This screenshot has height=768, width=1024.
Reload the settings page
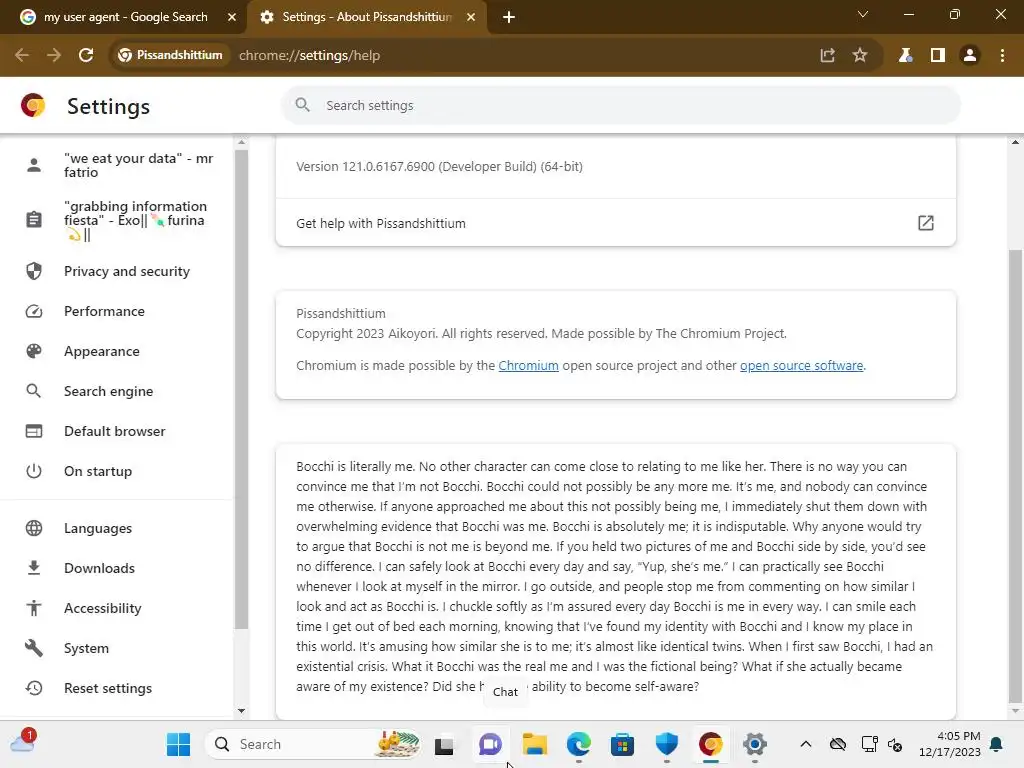click(86, 56)
